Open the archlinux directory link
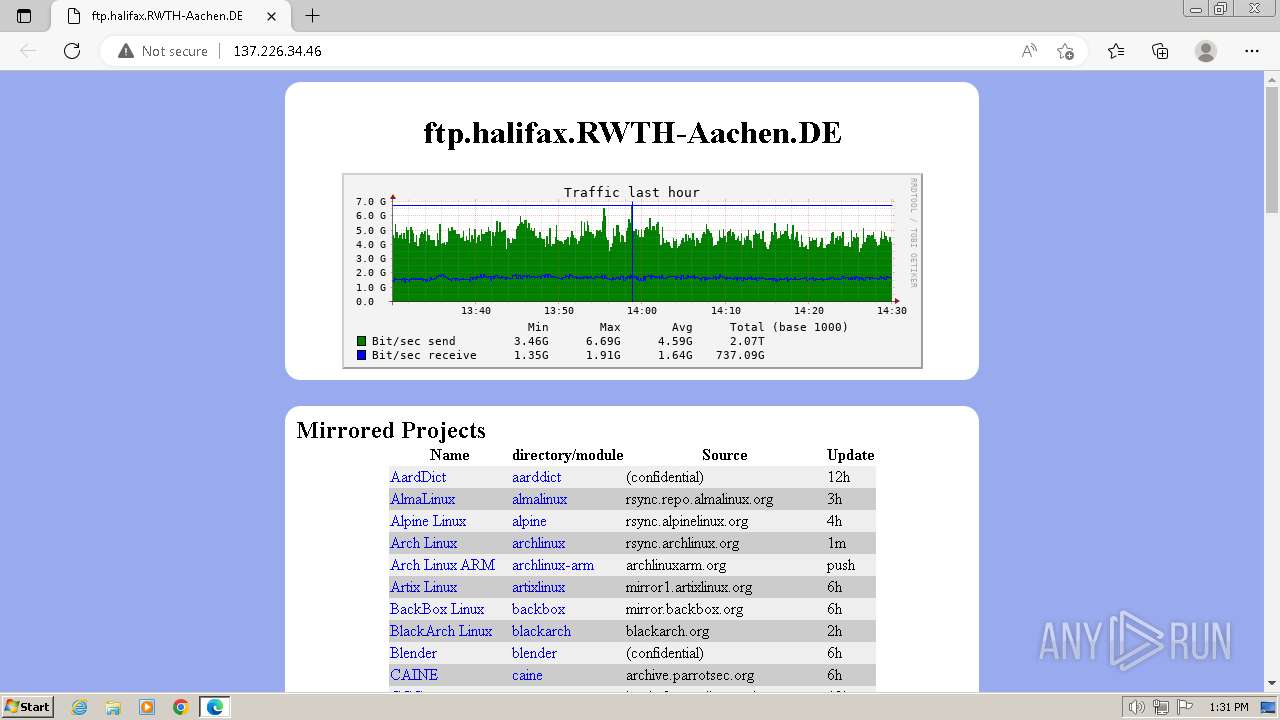 pyautogui.click(x=539, y=543)
